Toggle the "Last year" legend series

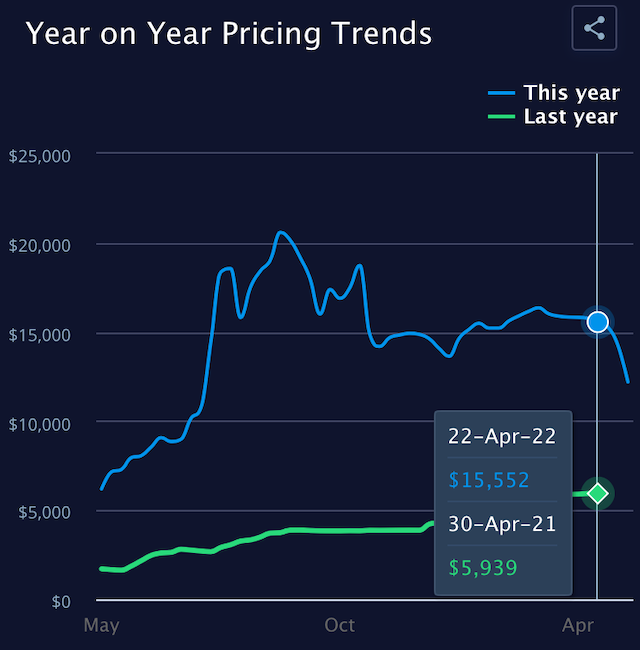(571, 117)
